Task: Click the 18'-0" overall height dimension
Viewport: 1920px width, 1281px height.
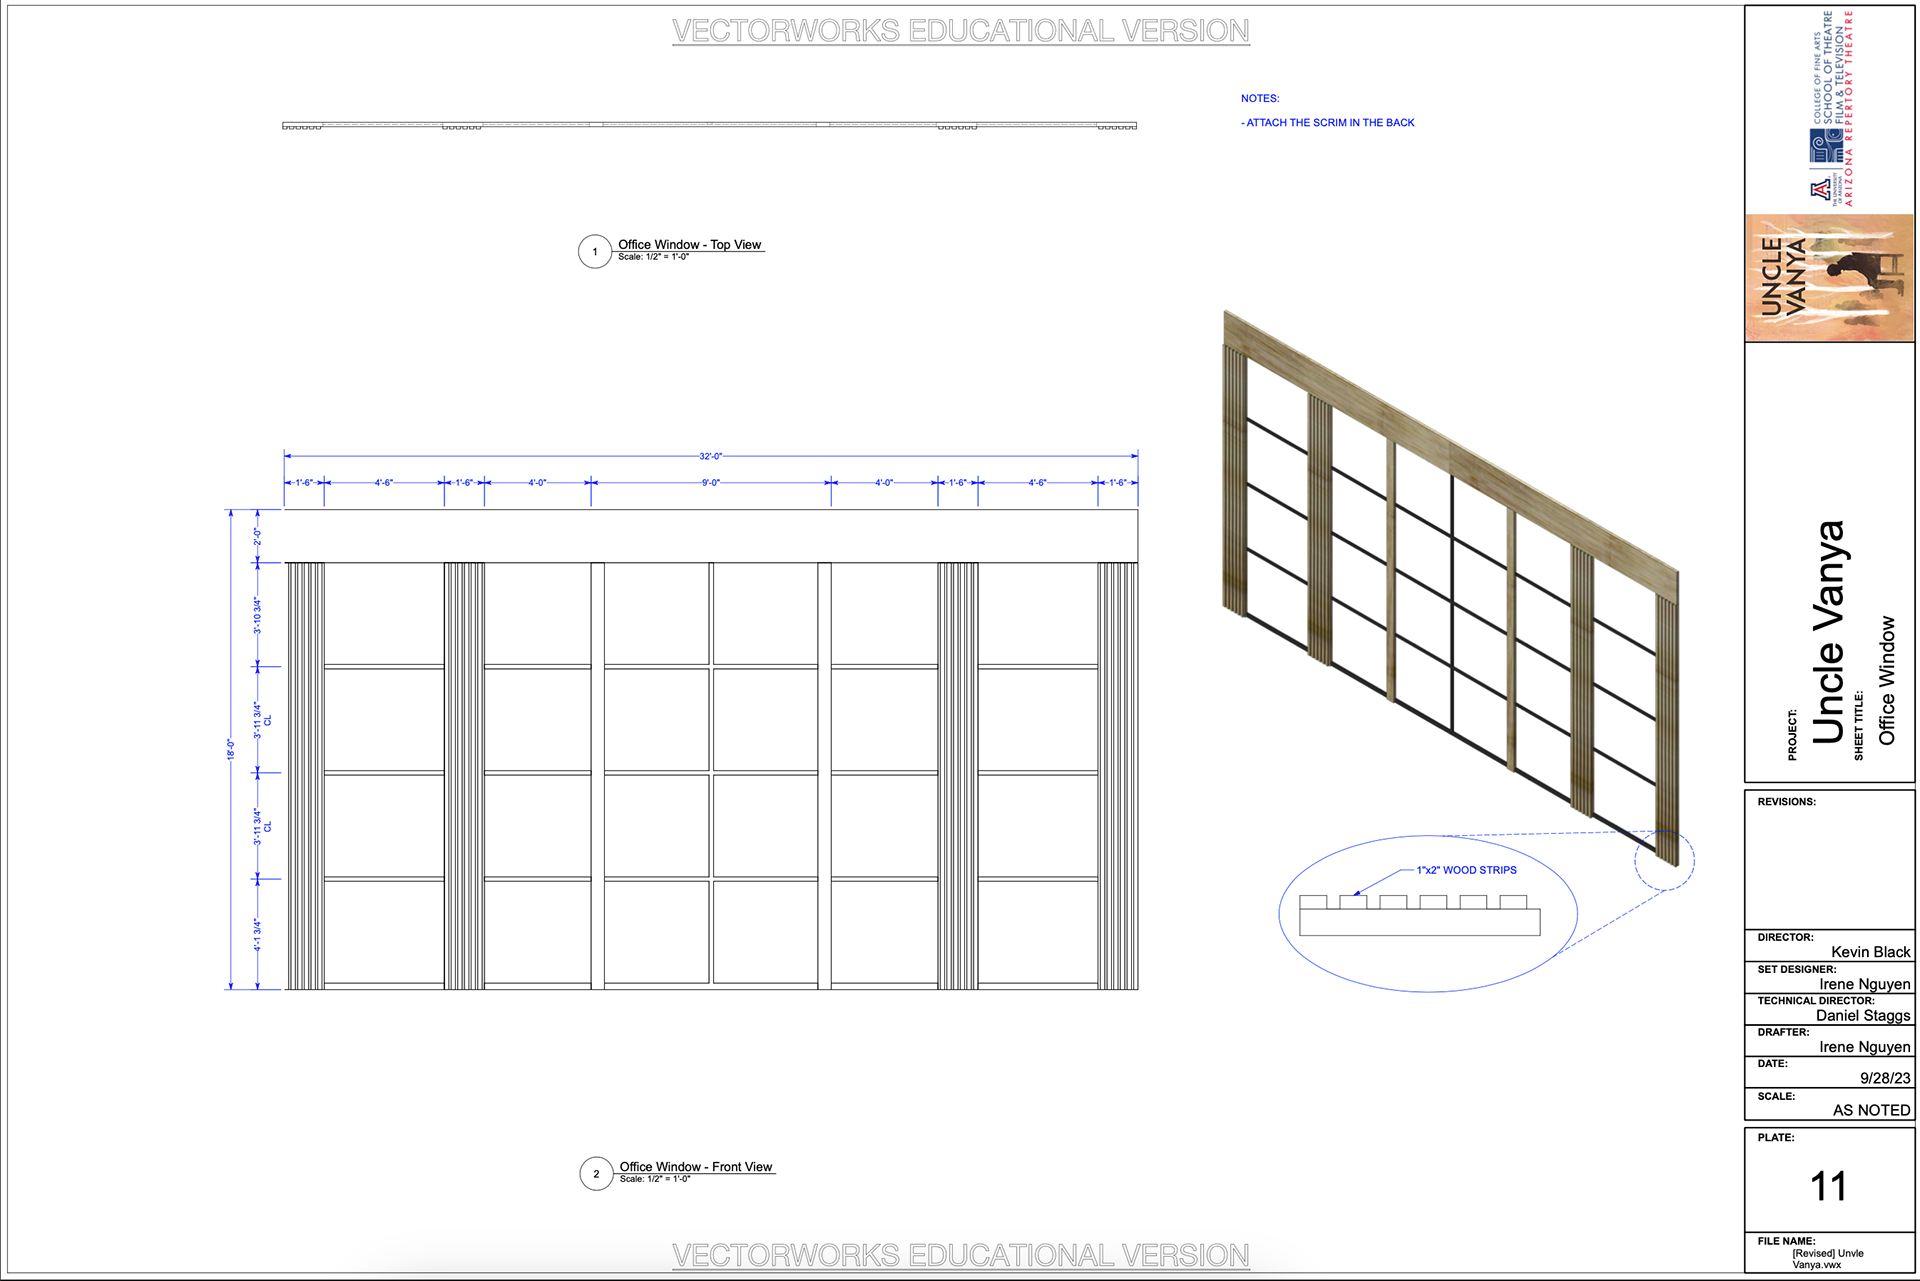Action: point(230,749)
